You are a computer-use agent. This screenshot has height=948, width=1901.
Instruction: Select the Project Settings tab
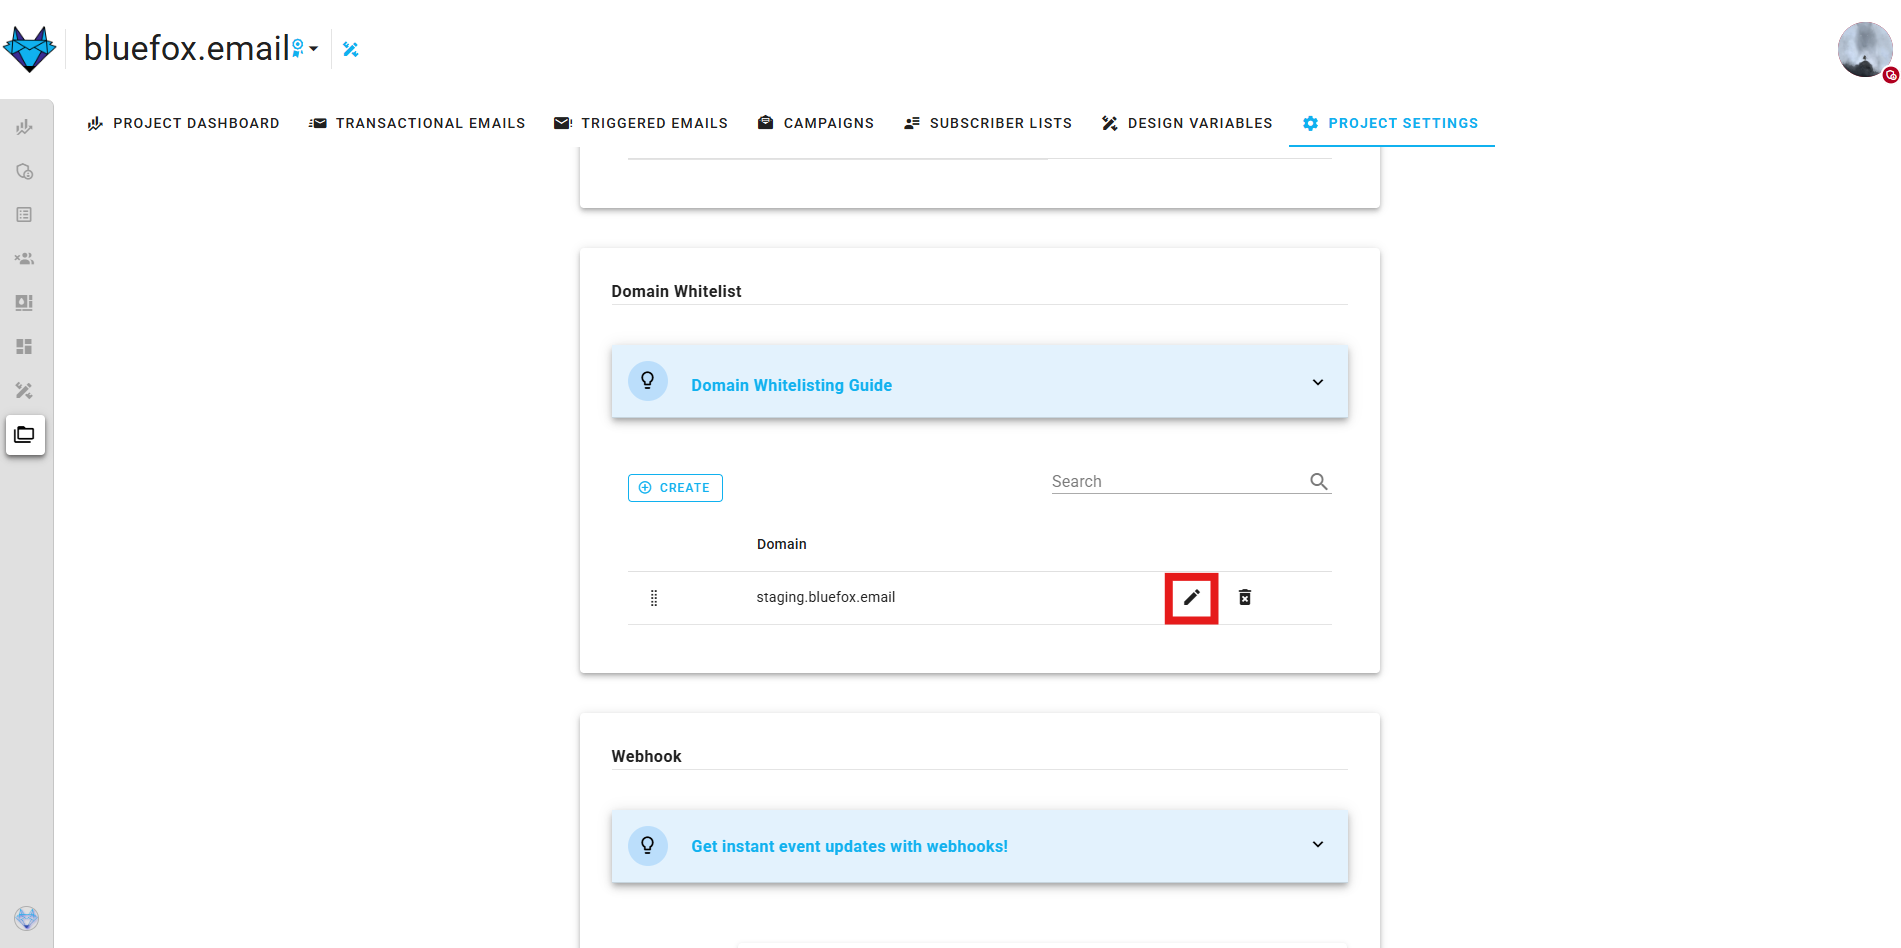point(1391,123)
